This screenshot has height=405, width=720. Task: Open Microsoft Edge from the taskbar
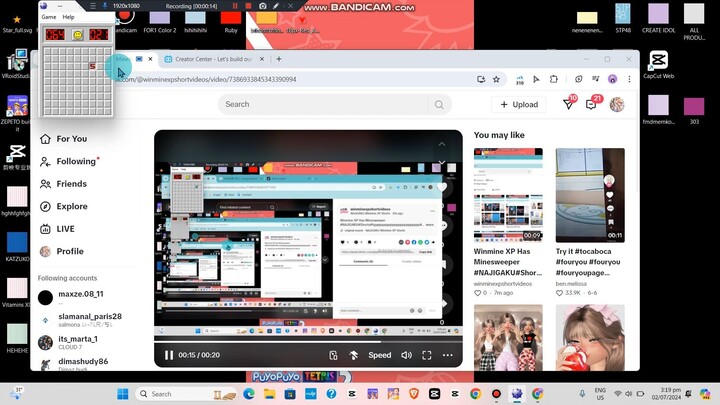(249, 394)
